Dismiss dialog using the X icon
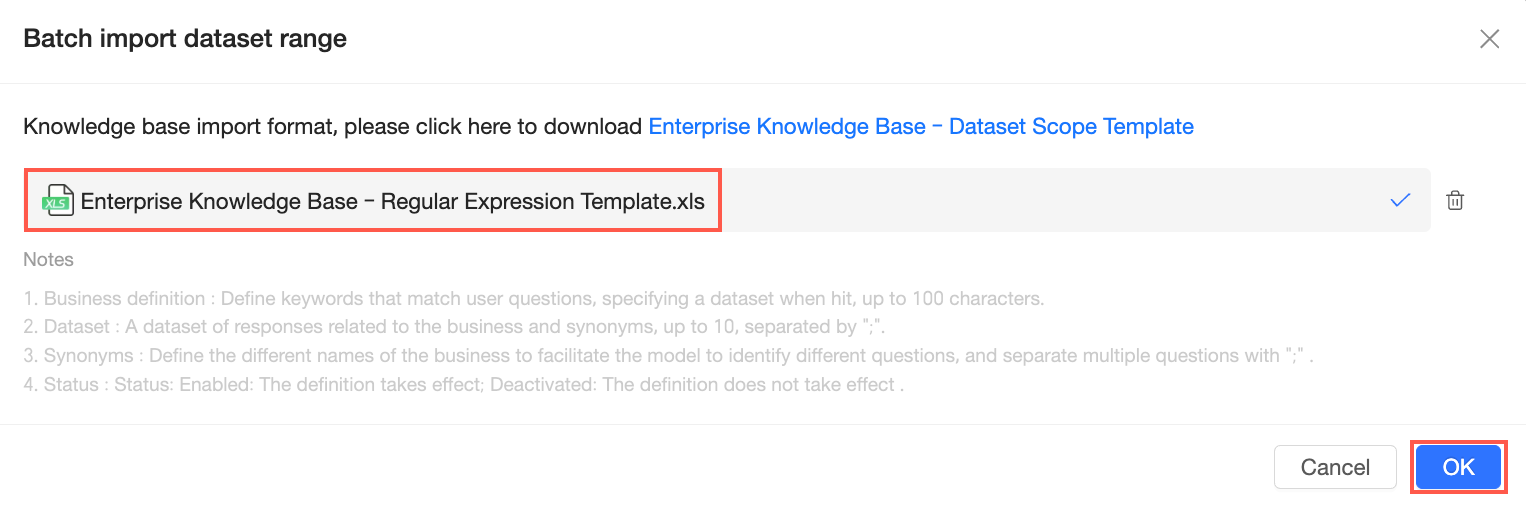 1489,39
